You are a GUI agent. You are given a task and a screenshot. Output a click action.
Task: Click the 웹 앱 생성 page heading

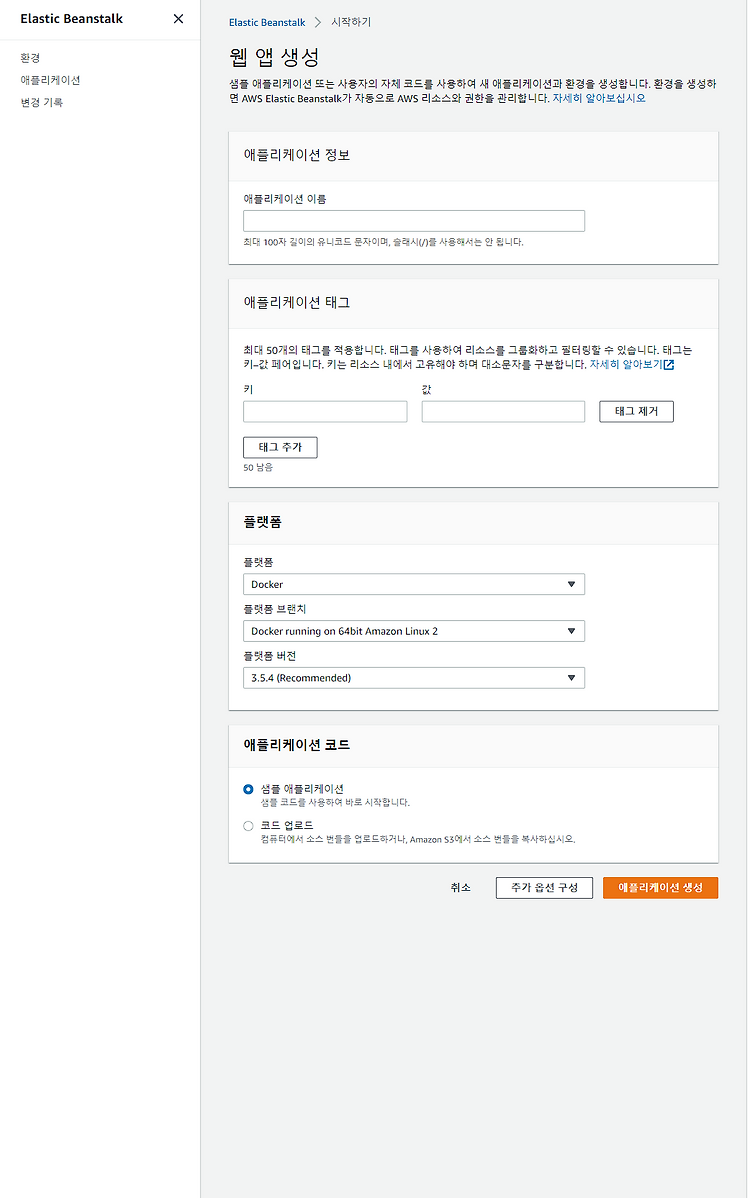(274, 57)
